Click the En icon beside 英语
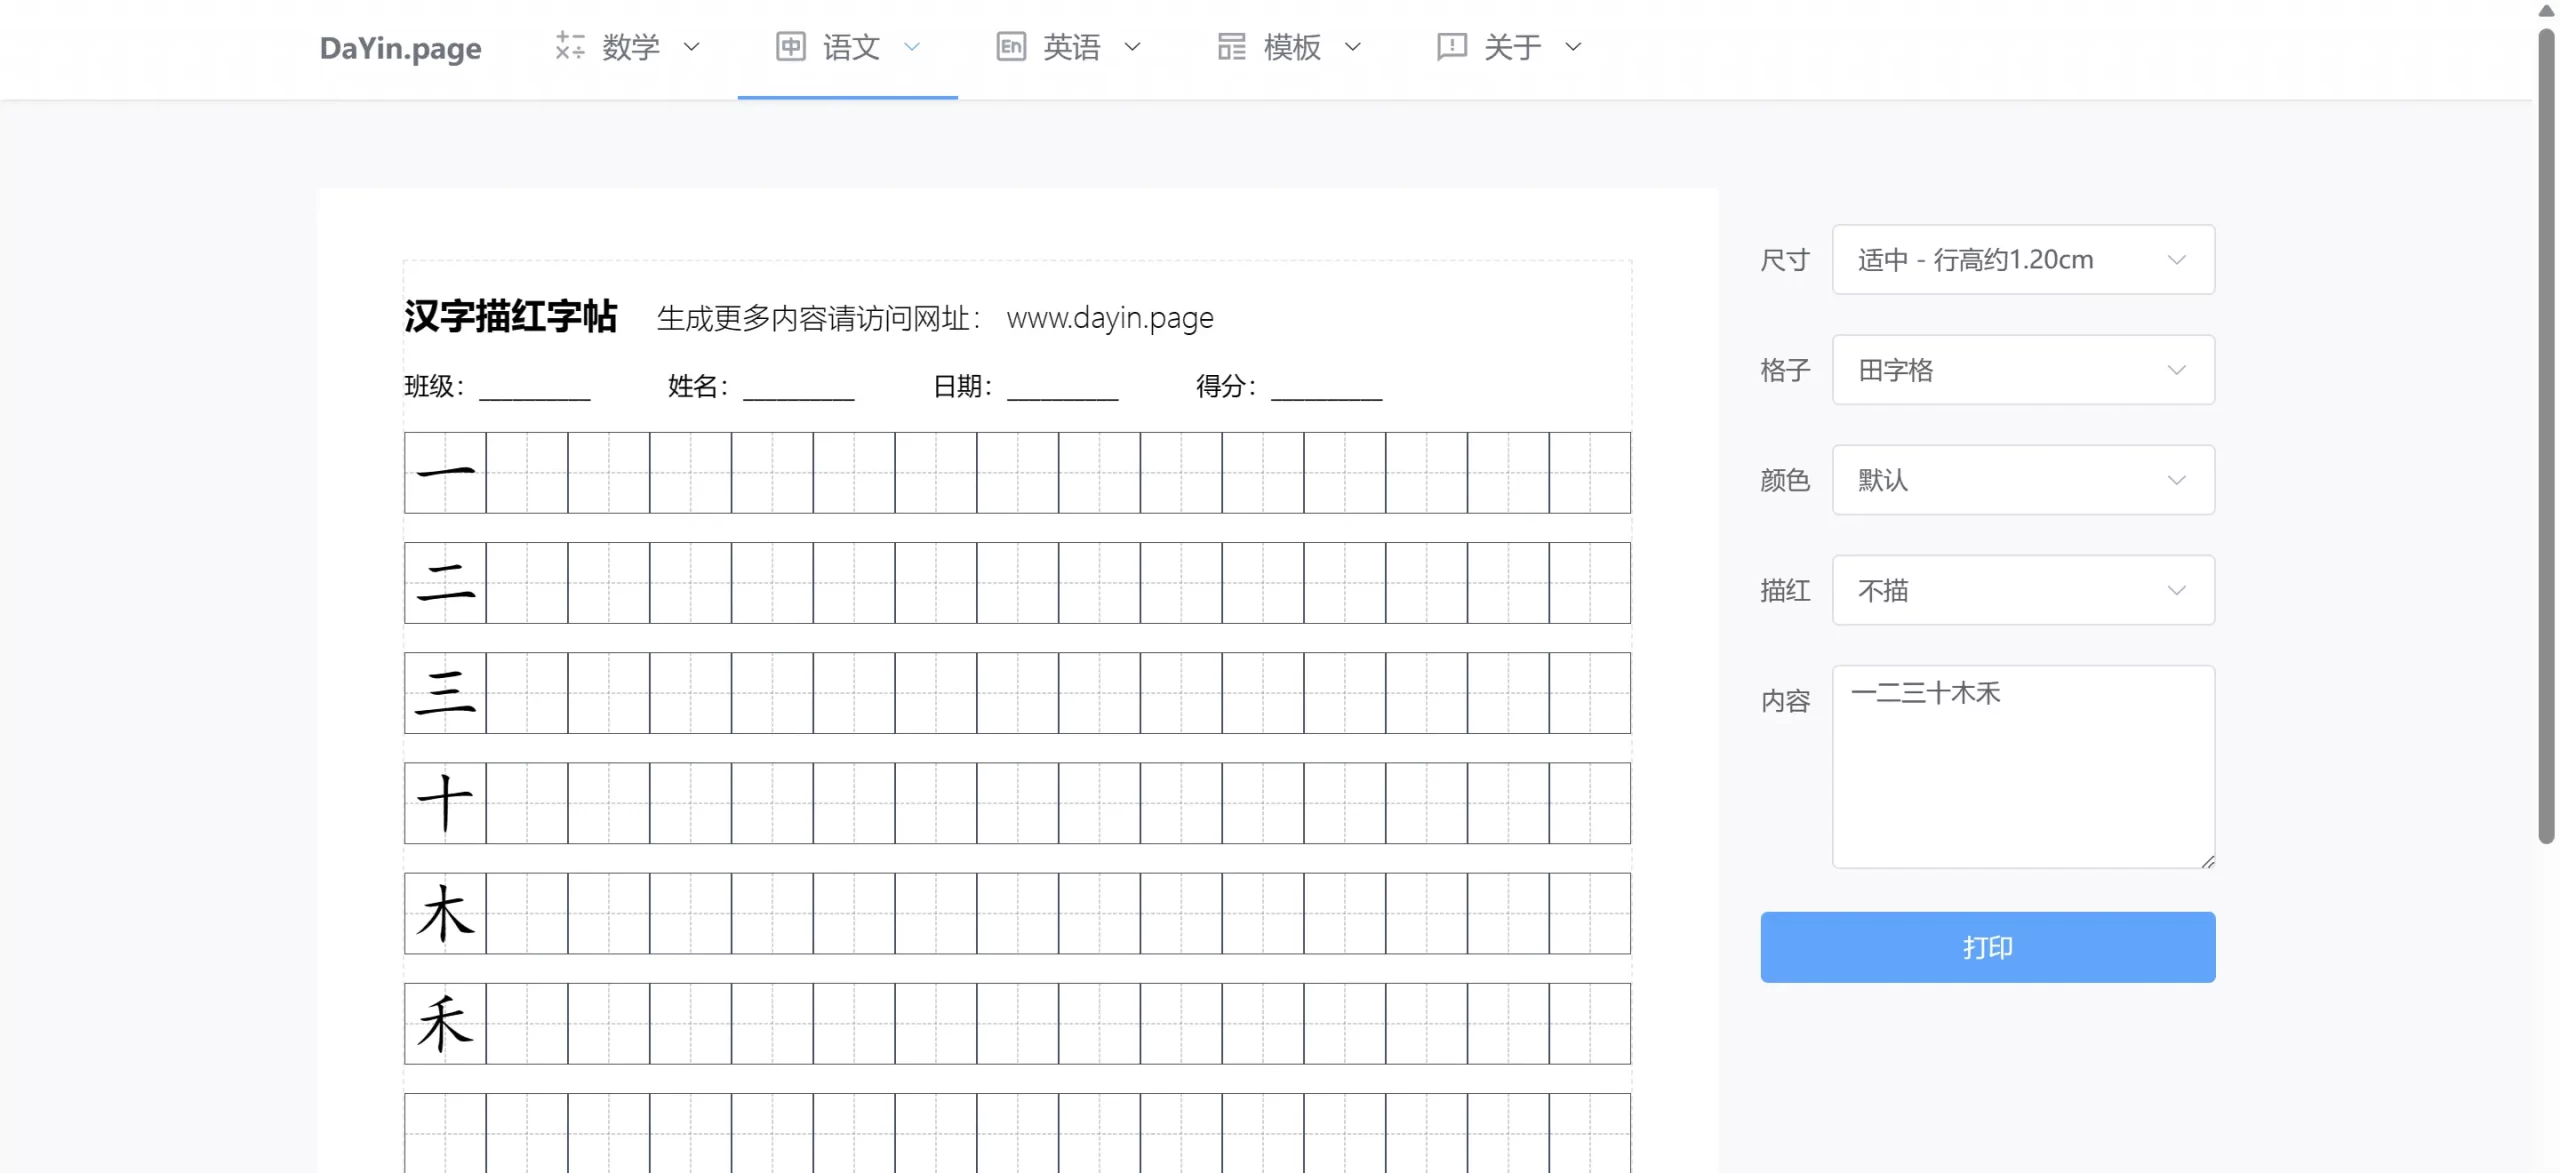This screenshot has height=1173, width=2560. pos(1011,46)
